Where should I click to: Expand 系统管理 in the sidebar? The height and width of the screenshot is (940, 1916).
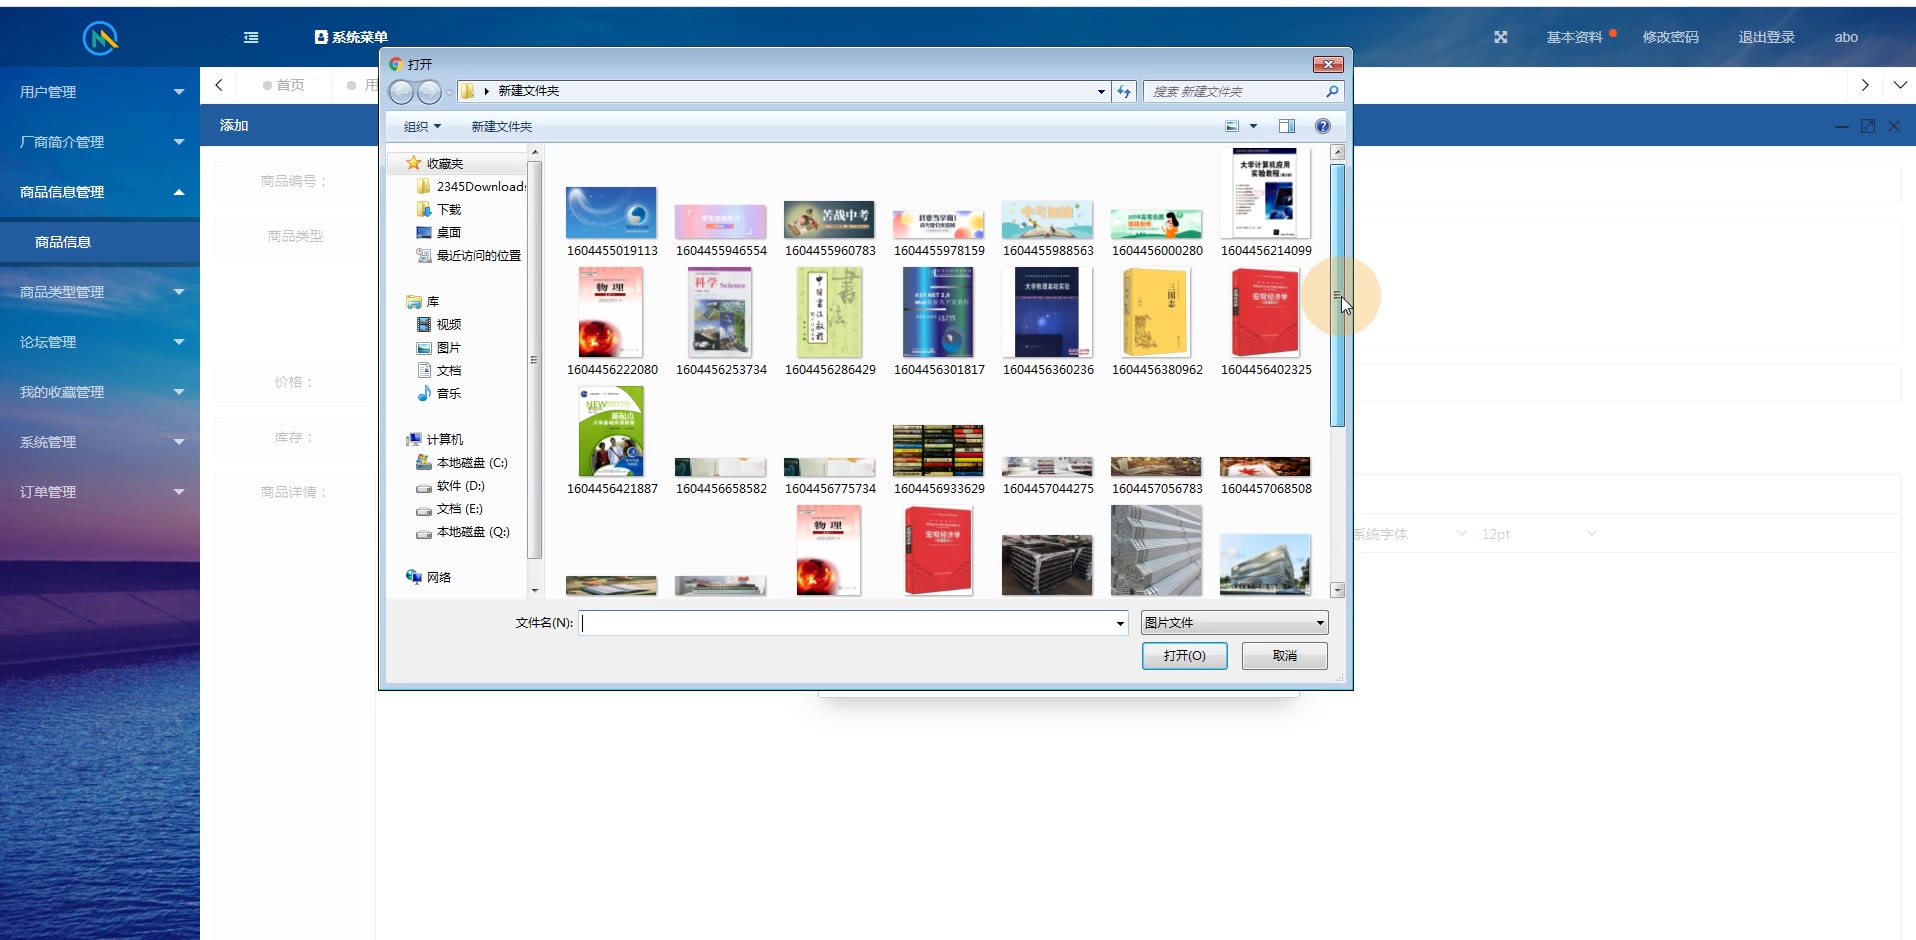point(100,442)
